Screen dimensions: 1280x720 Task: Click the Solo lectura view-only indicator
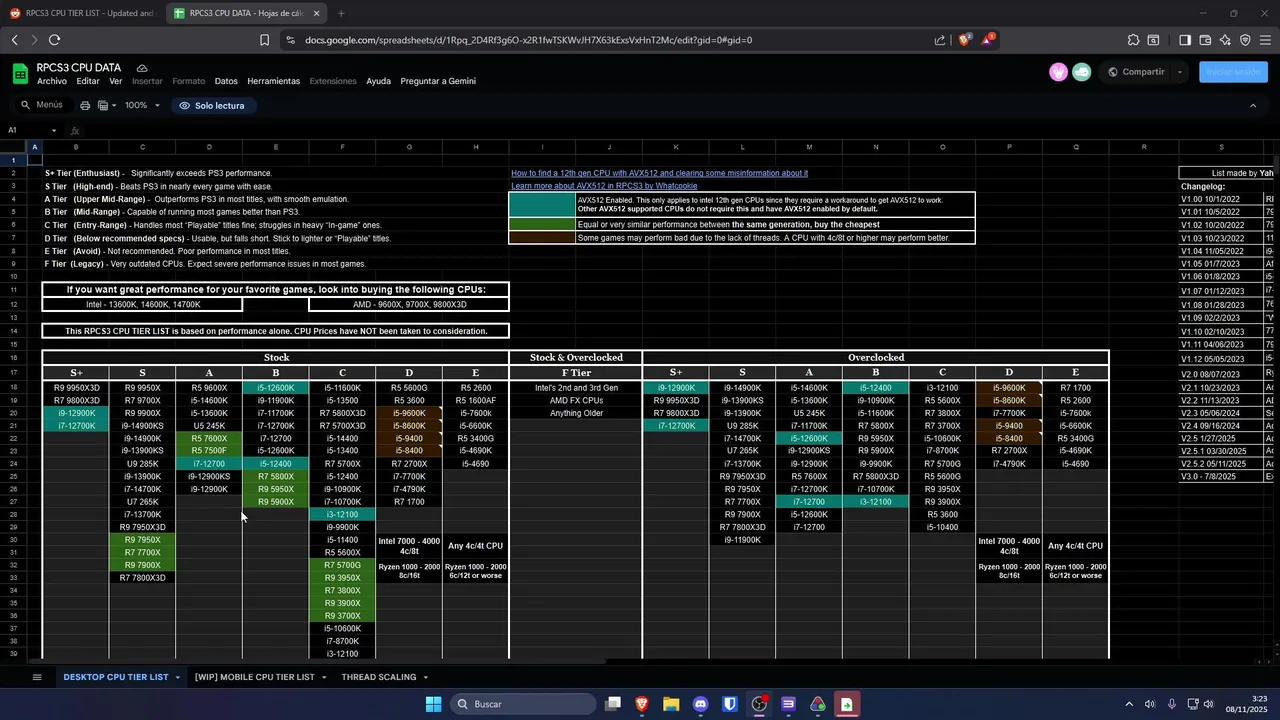pos(212,105)
